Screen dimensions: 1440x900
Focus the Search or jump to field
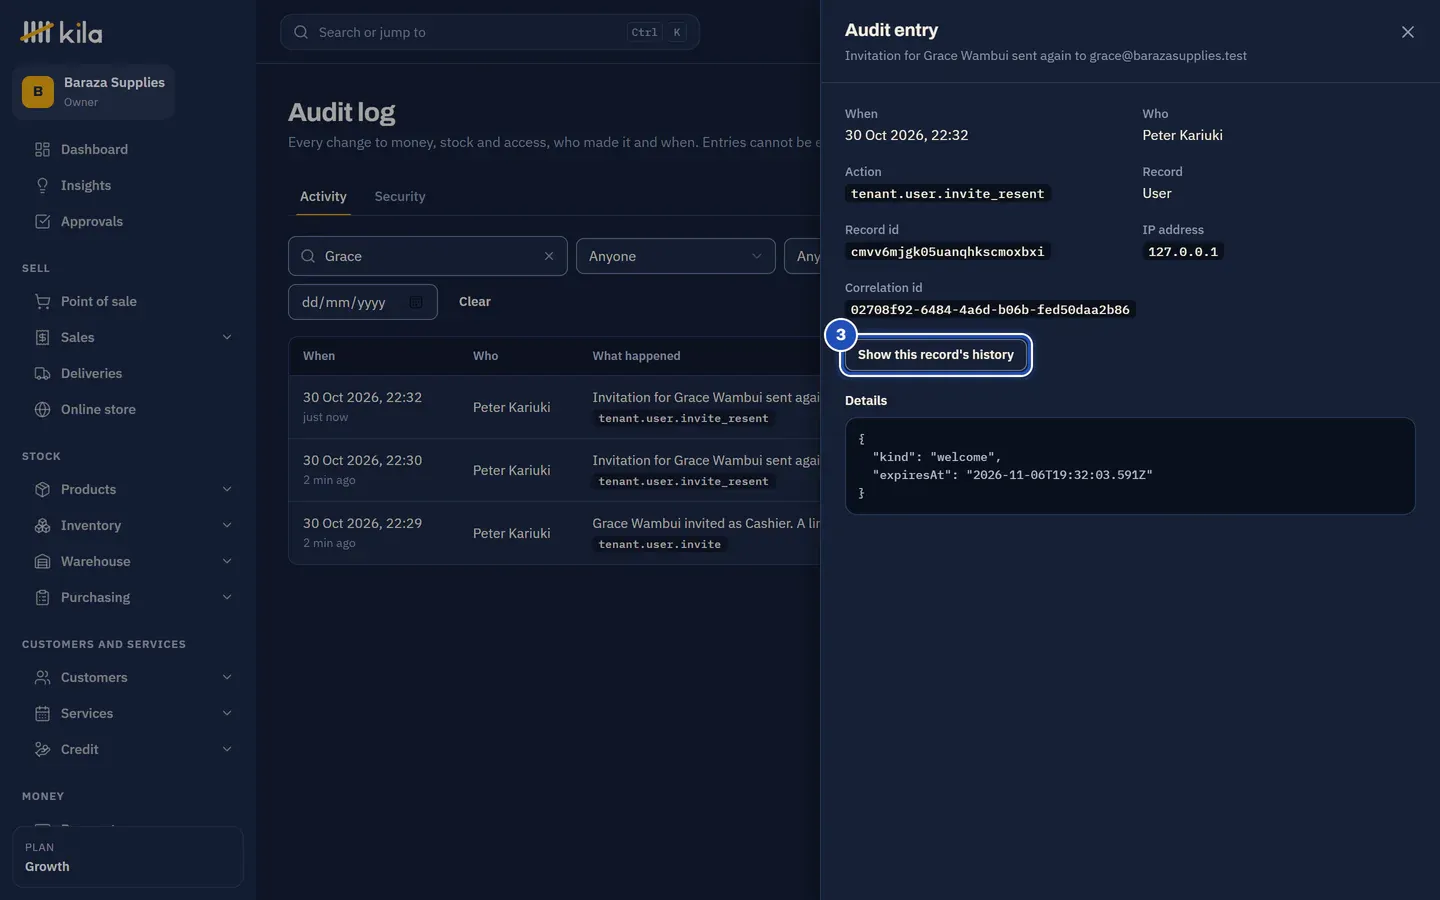(x=490, y=32)
